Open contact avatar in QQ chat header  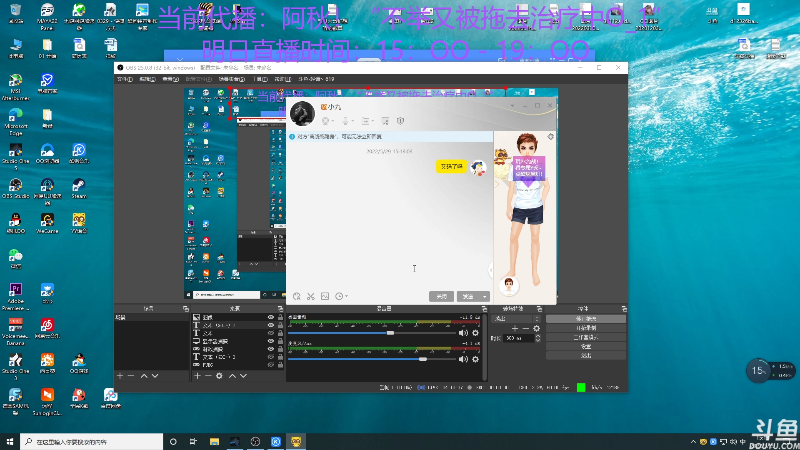coord(302,113)
